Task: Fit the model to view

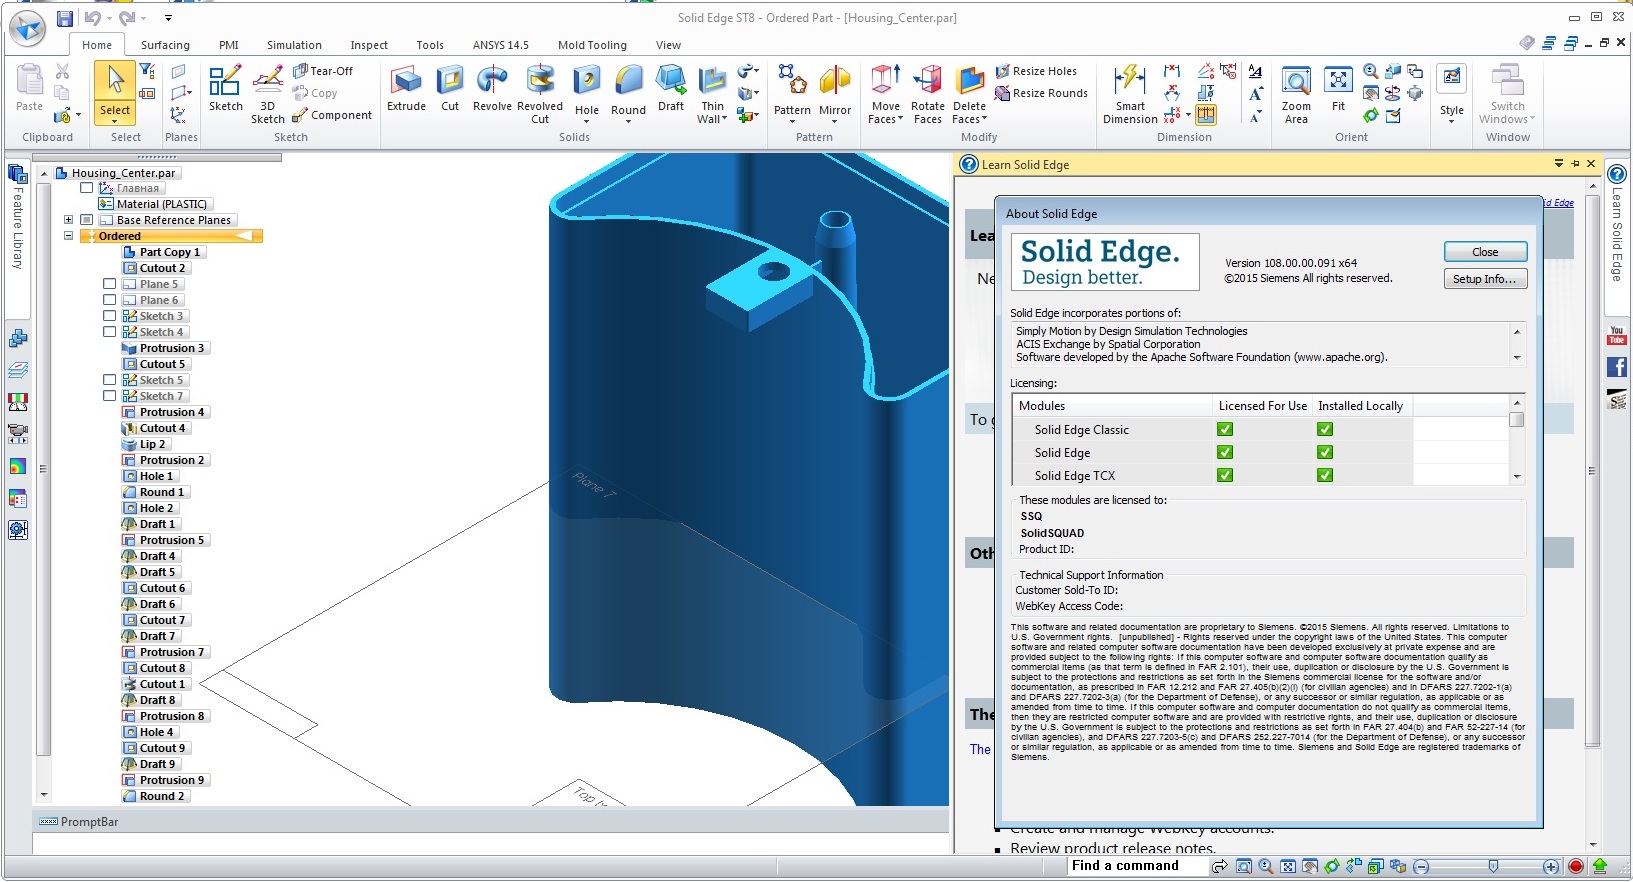Action: pyautogui.click(x=1338, y=88)
